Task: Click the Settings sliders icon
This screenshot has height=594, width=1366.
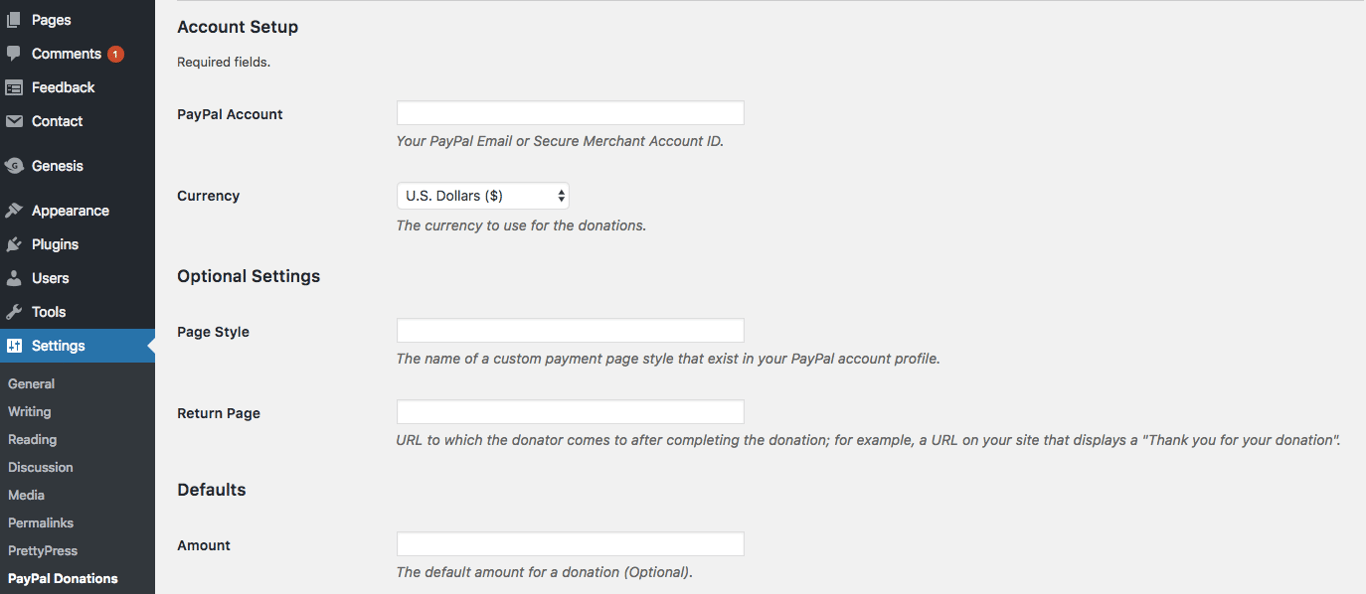Action: (x=15, y=345)
